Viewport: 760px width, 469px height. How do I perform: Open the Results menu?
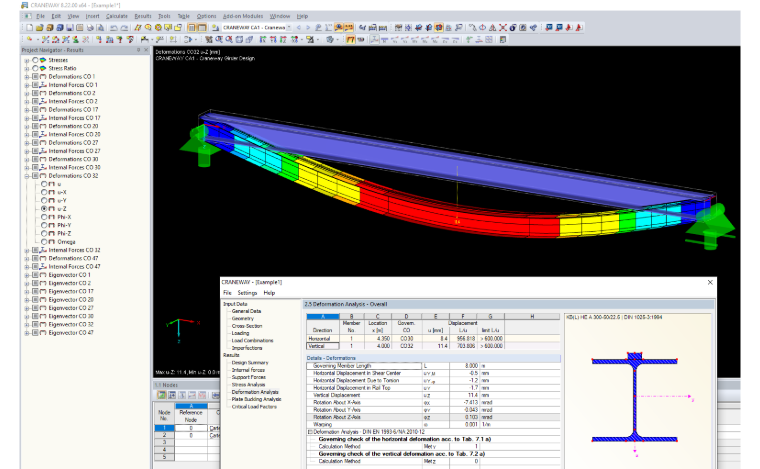pos(142,16)
